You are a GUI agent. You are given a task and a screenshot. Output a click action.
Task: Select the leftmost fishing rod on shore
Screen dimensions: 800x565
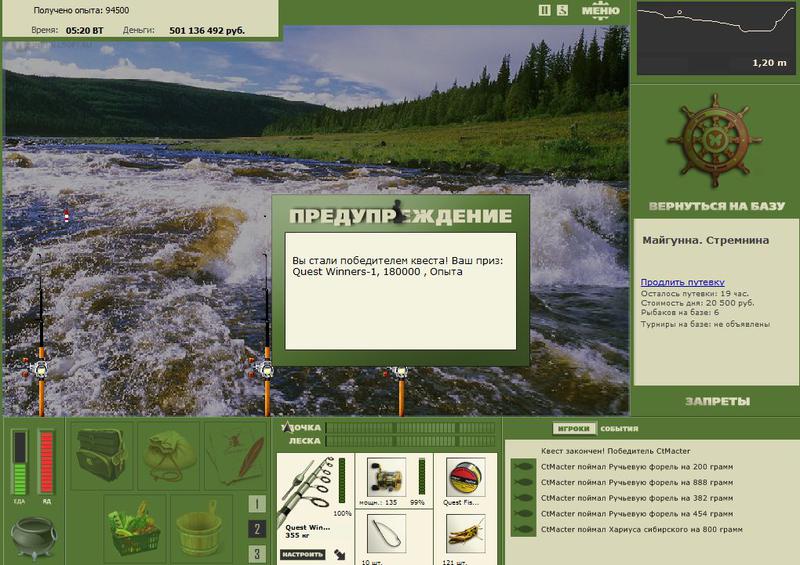(40, 337)
